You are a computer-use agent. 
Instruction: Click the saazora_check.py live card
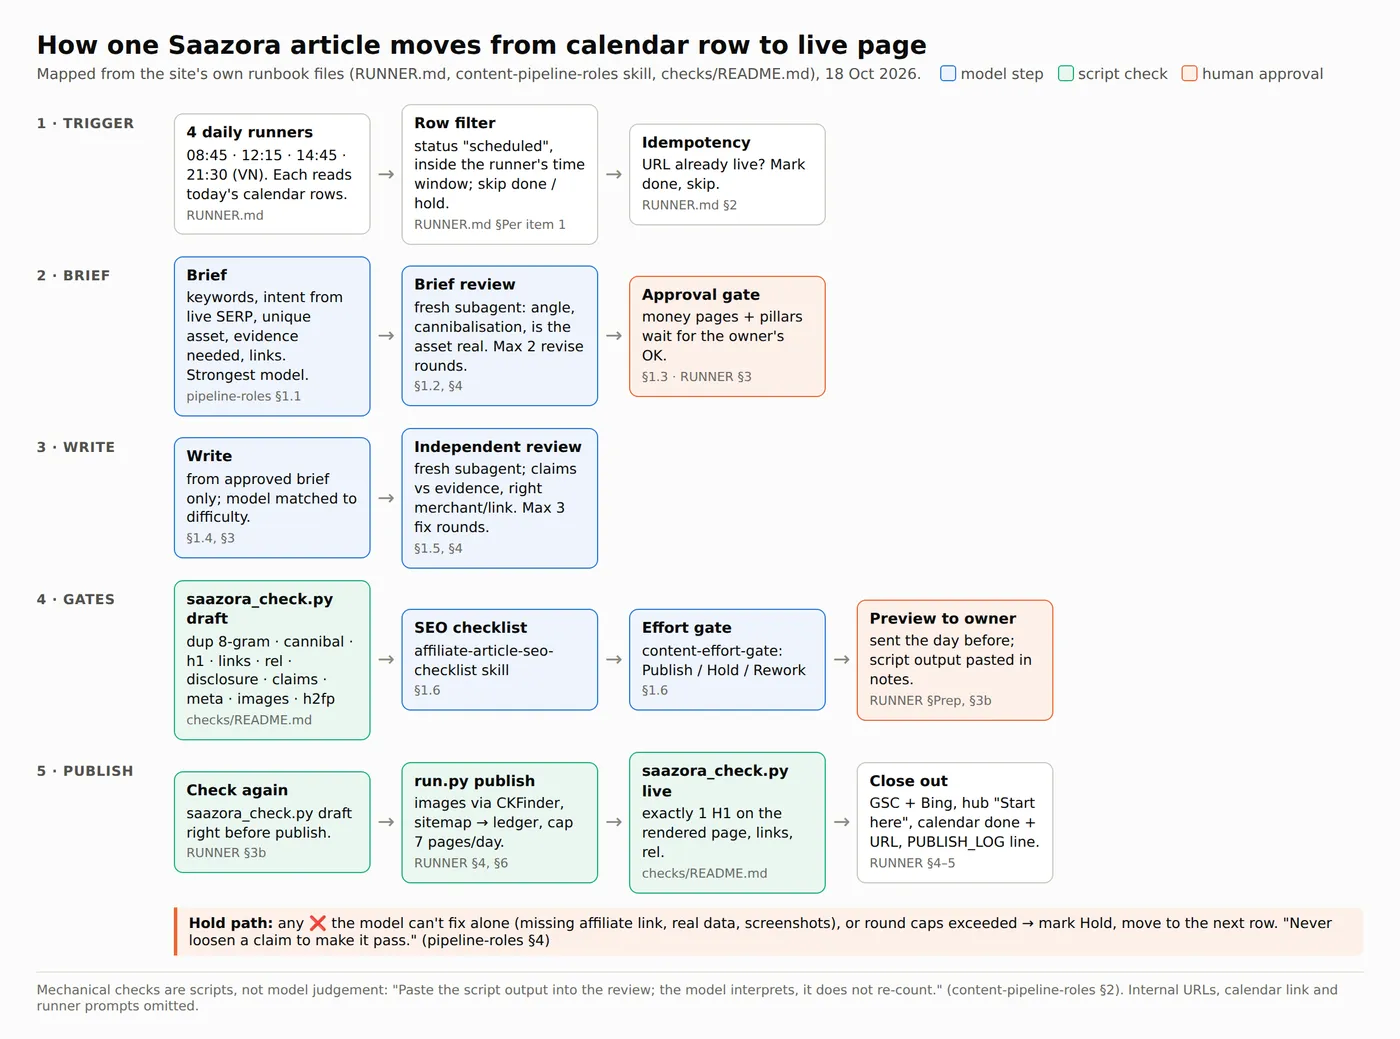727,823
